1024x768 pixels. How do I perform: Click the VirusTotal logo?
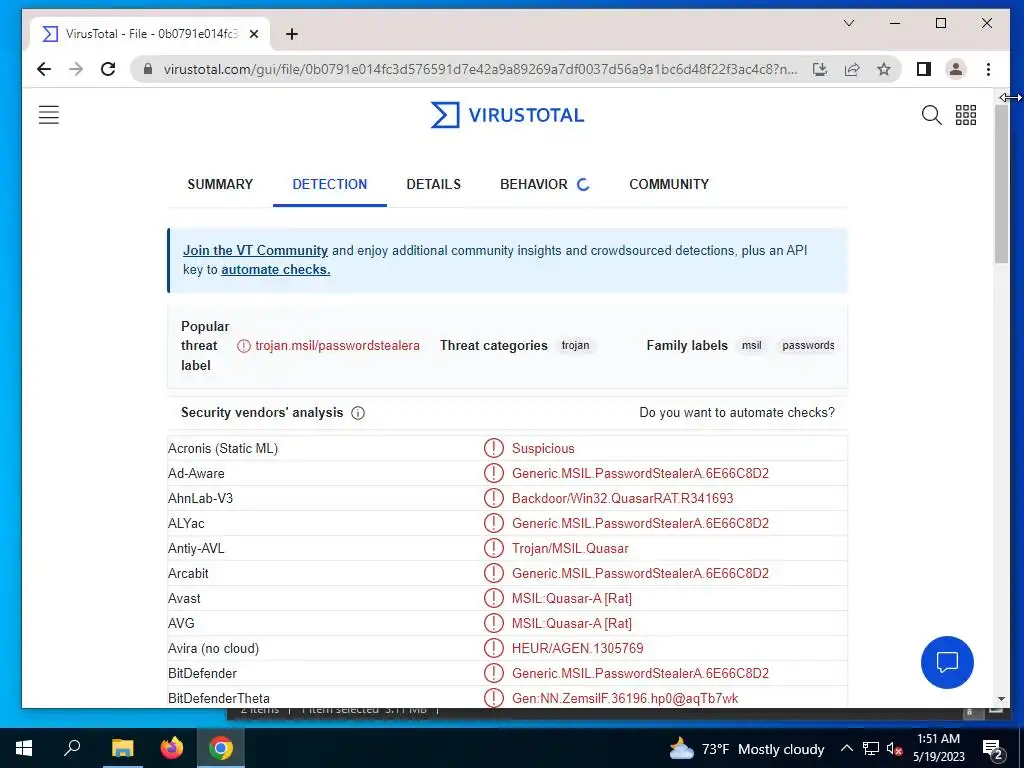tap(507, 115)
